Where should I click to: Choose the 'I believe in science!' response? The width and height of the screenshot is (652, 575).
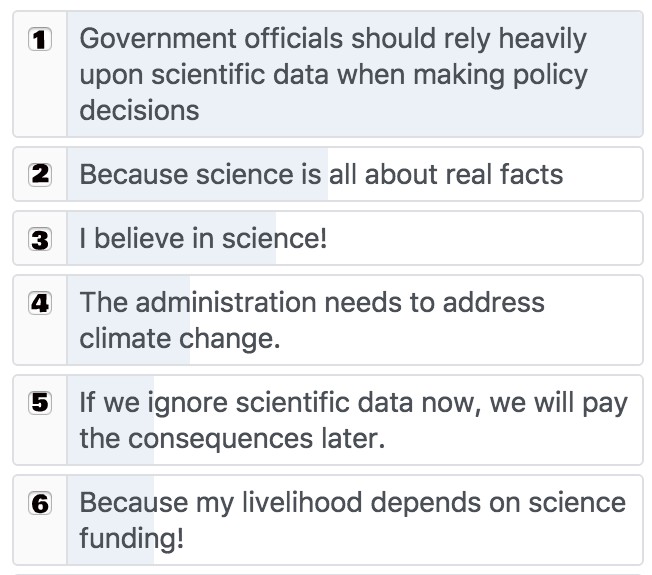tap(328, 238)
